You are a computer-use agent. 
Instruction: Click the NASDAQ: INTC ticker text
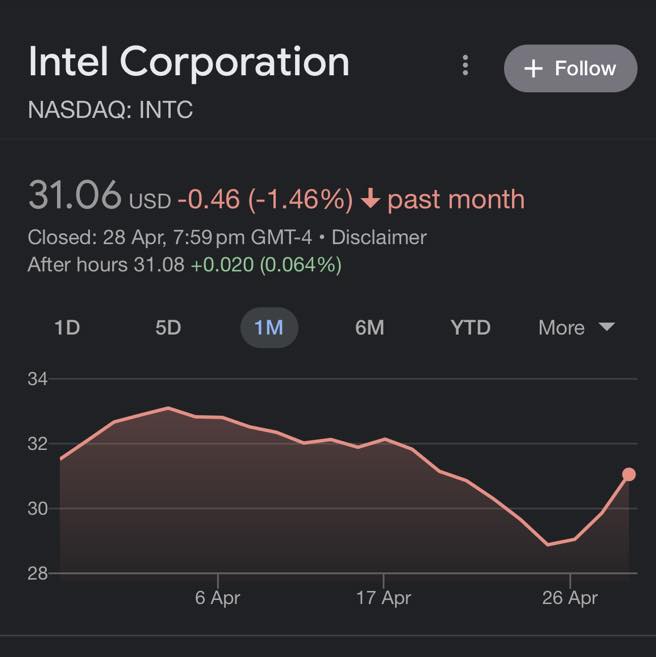110,110
